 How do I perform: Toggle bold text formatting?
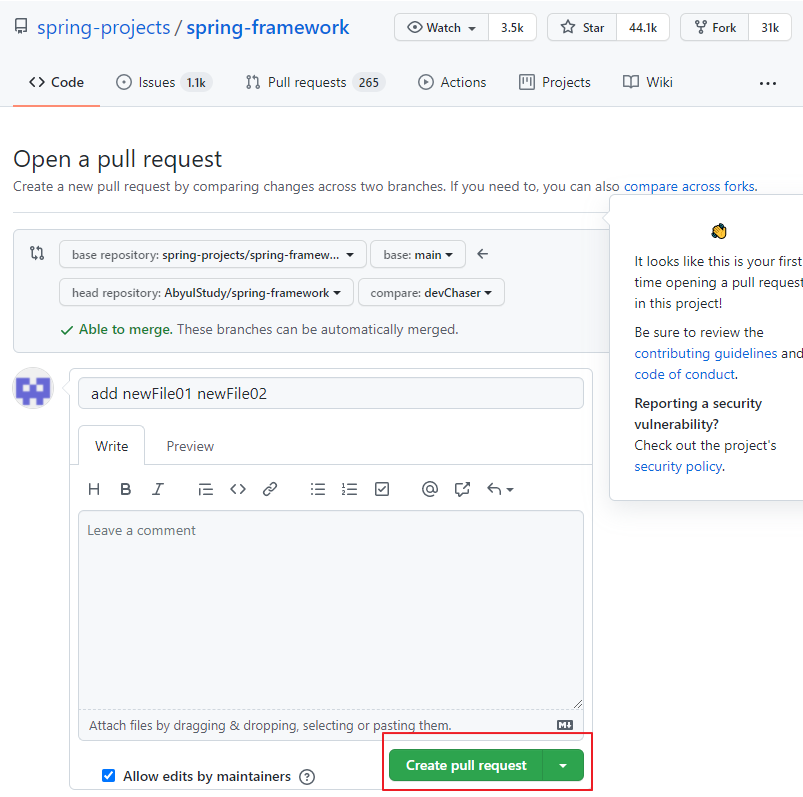pyautogui.click(x=125, y=489)
